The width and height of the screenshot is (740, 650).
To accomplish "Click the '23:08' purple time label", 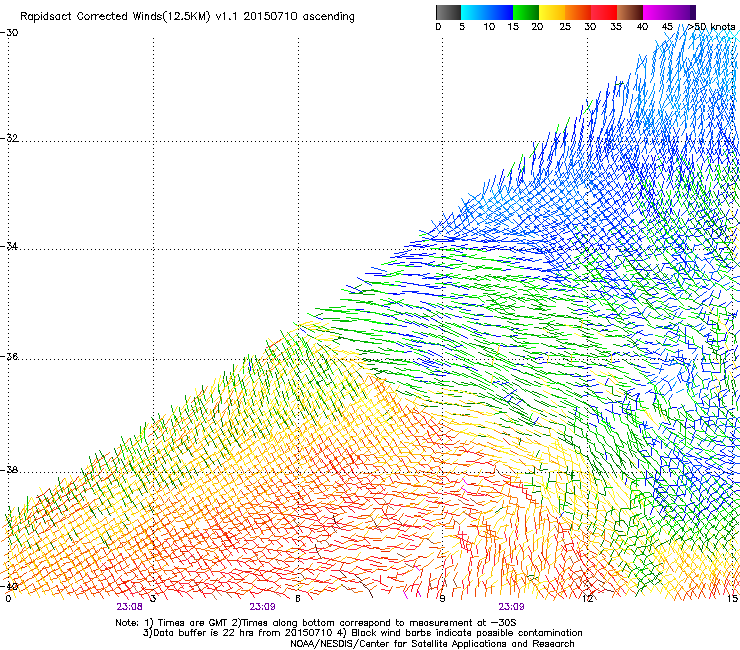I will point(130,607).
